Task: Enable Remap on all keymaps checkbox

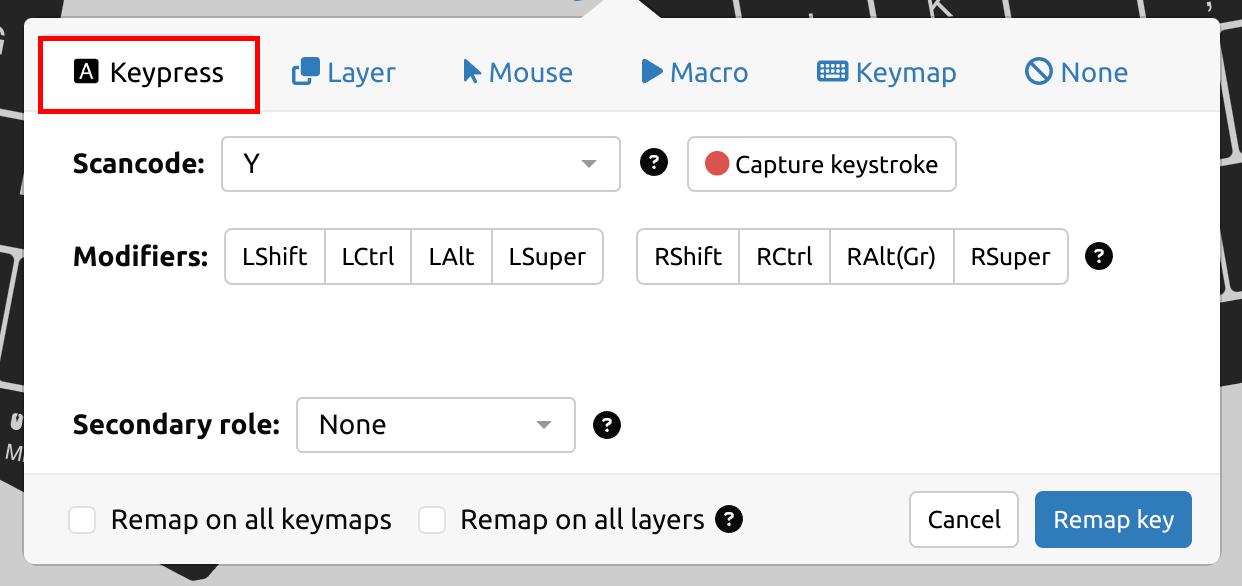Action: (x=82, y=520)
